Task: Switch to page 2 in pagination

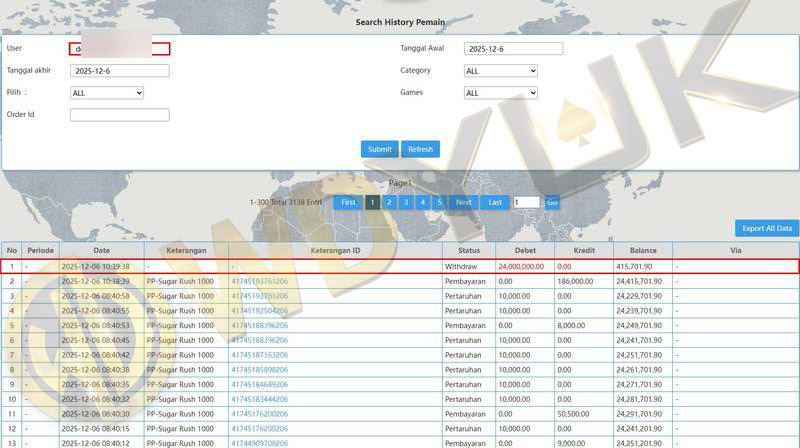Action: tap(389, 202)
